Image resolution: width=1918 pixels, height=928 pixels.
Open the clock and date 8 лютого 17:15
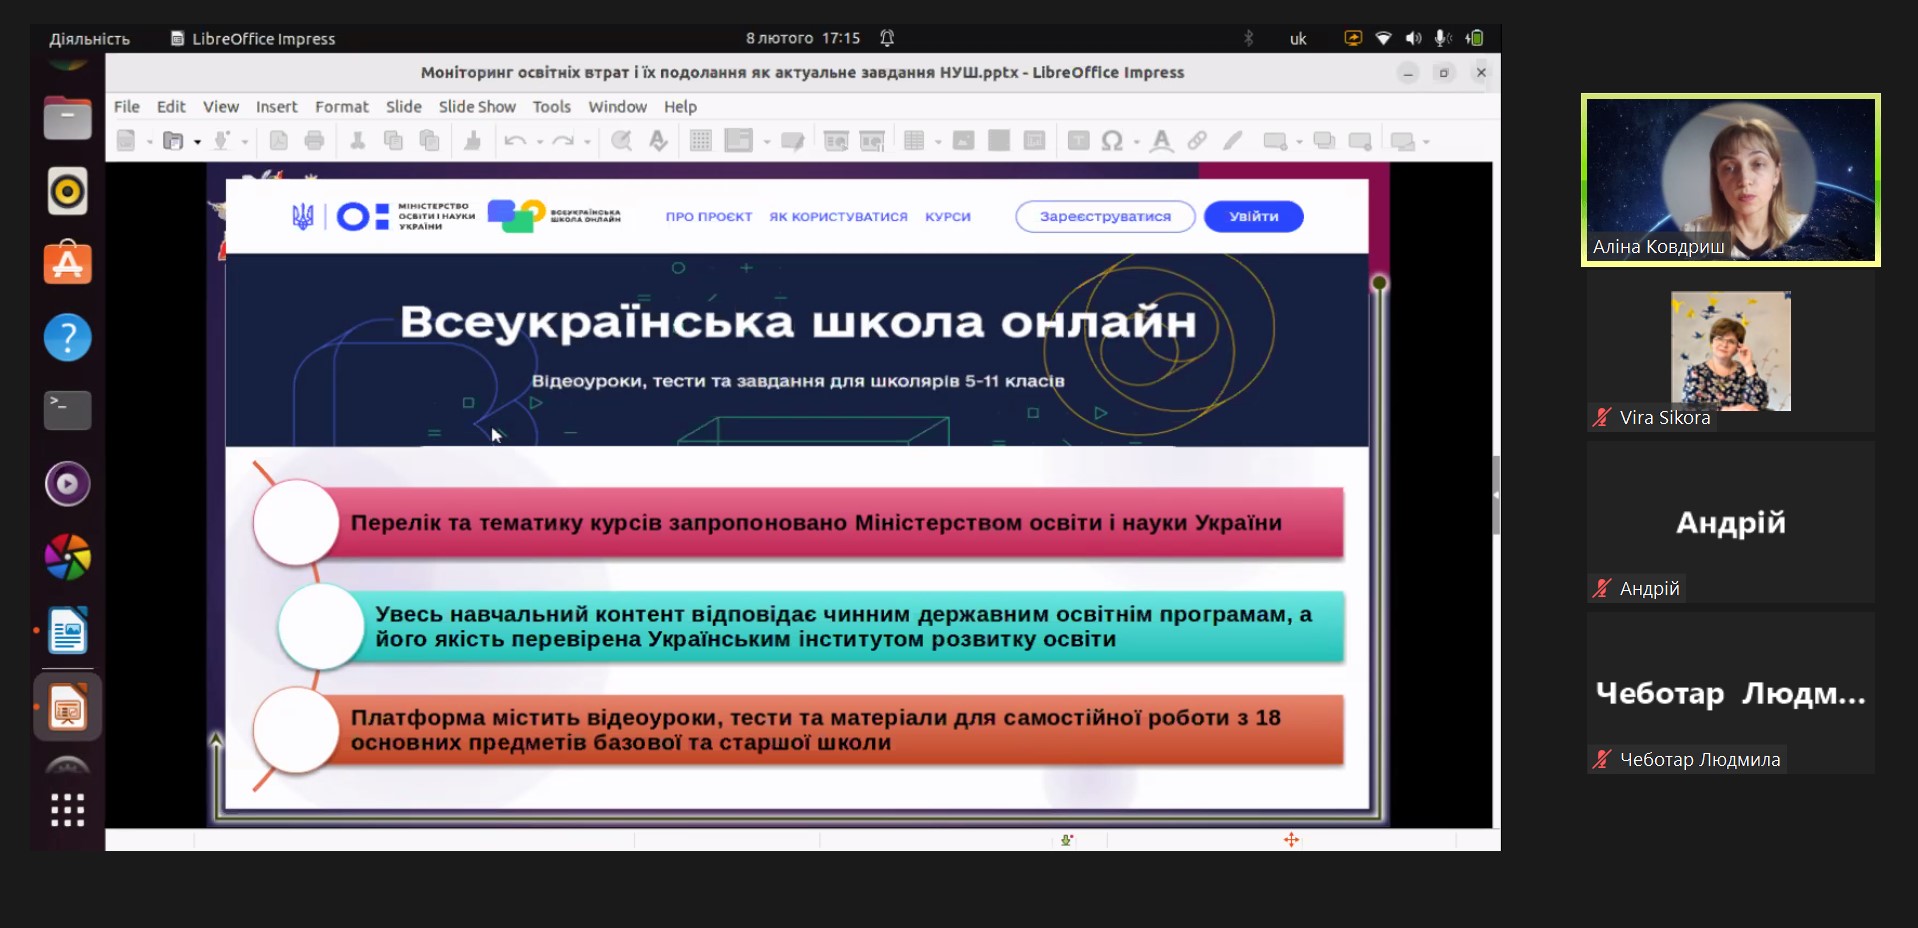[803, 39]
